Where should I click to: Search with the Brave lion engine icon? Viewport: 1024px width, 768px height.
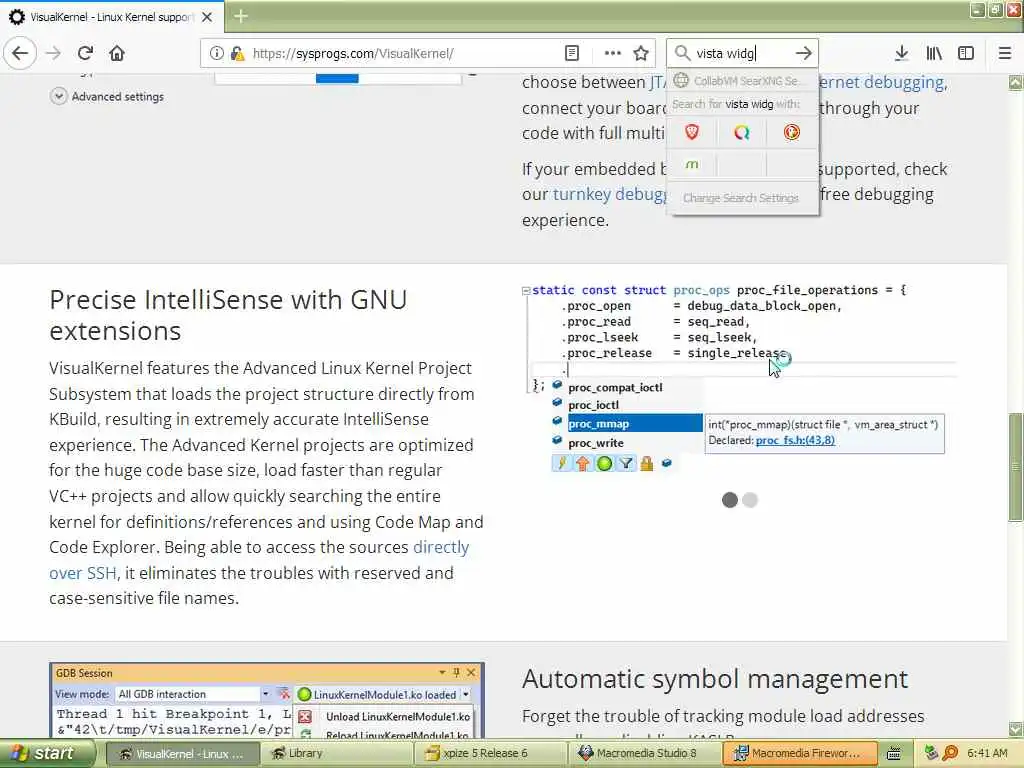(x=692, y=133)
